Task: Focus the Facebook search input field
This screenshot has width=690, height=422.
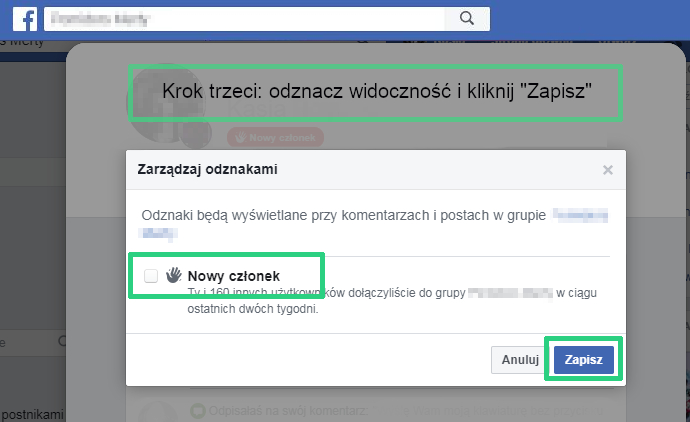Action: 244,18
